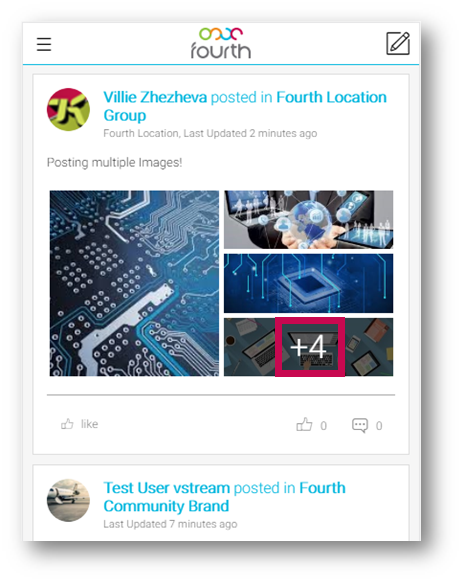Tap the compose new post icon
The height and width of the screenshot is (583, 463).
coord(398,44)
